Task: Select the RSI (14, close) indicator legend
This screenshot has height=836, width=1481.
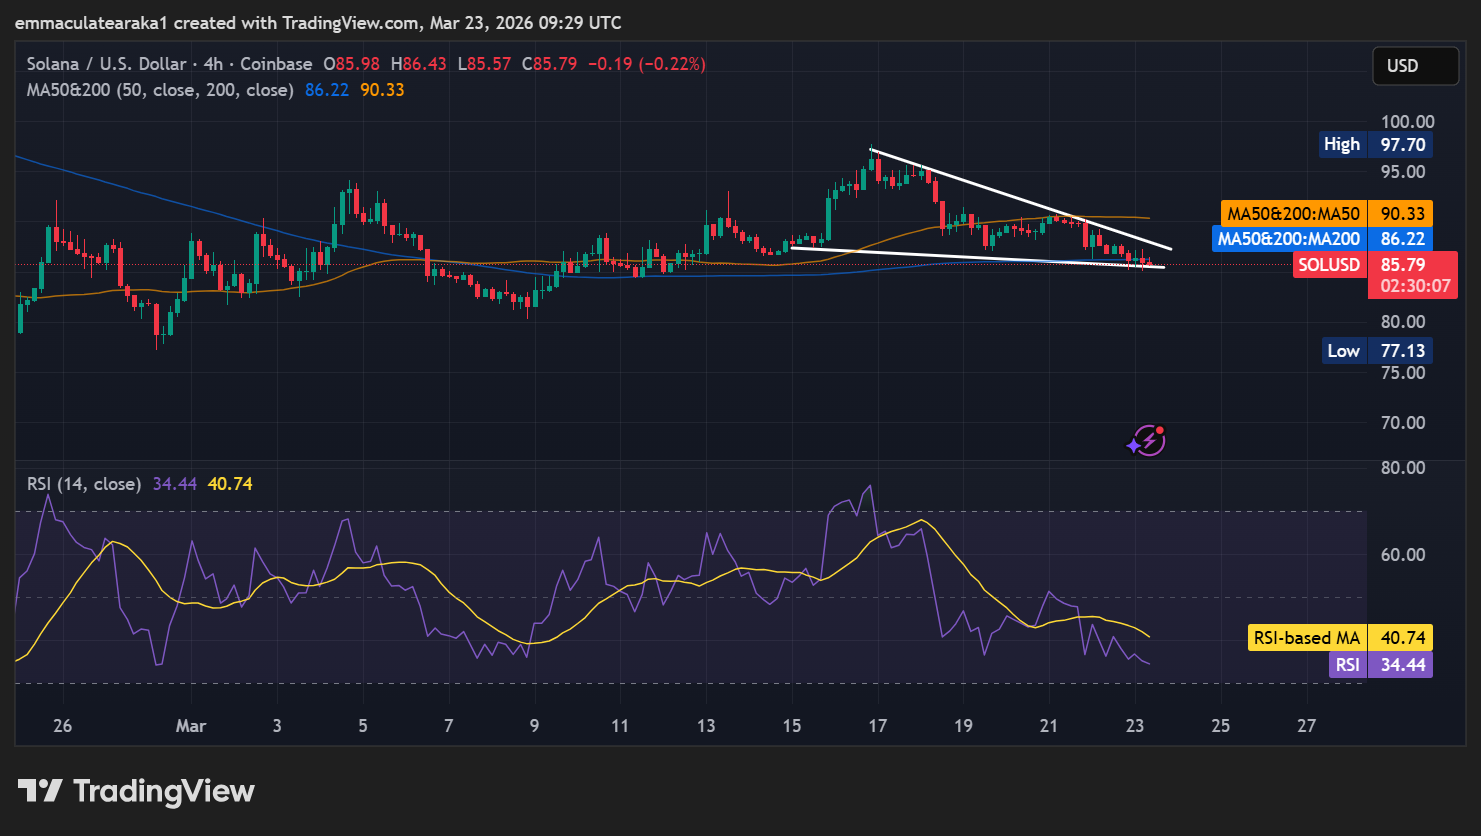Action: (84, 484)
